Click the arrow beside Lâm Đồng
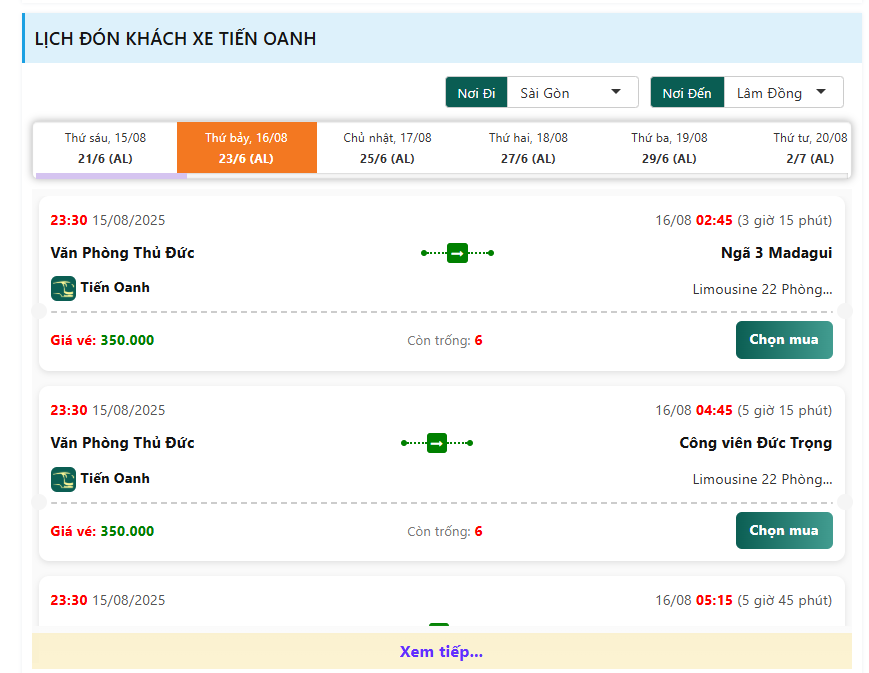 click(821, 91)
